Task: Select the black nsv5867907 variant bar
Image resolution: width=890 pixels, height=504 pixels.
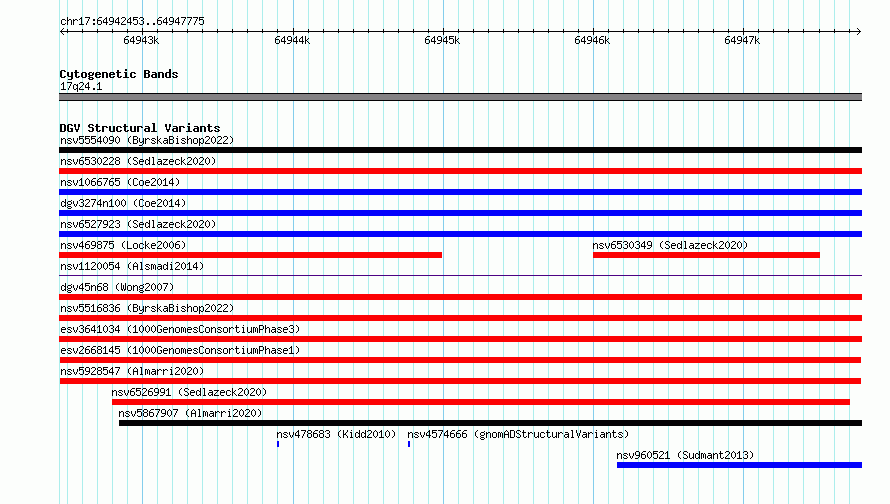Action: pos(490,423)
